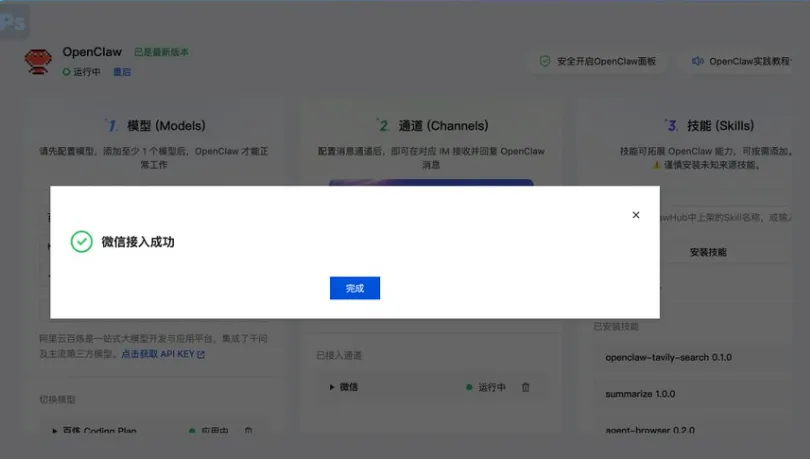
Task: Expand the 百炼 Coding Plan model row
Action: [55, 431]
